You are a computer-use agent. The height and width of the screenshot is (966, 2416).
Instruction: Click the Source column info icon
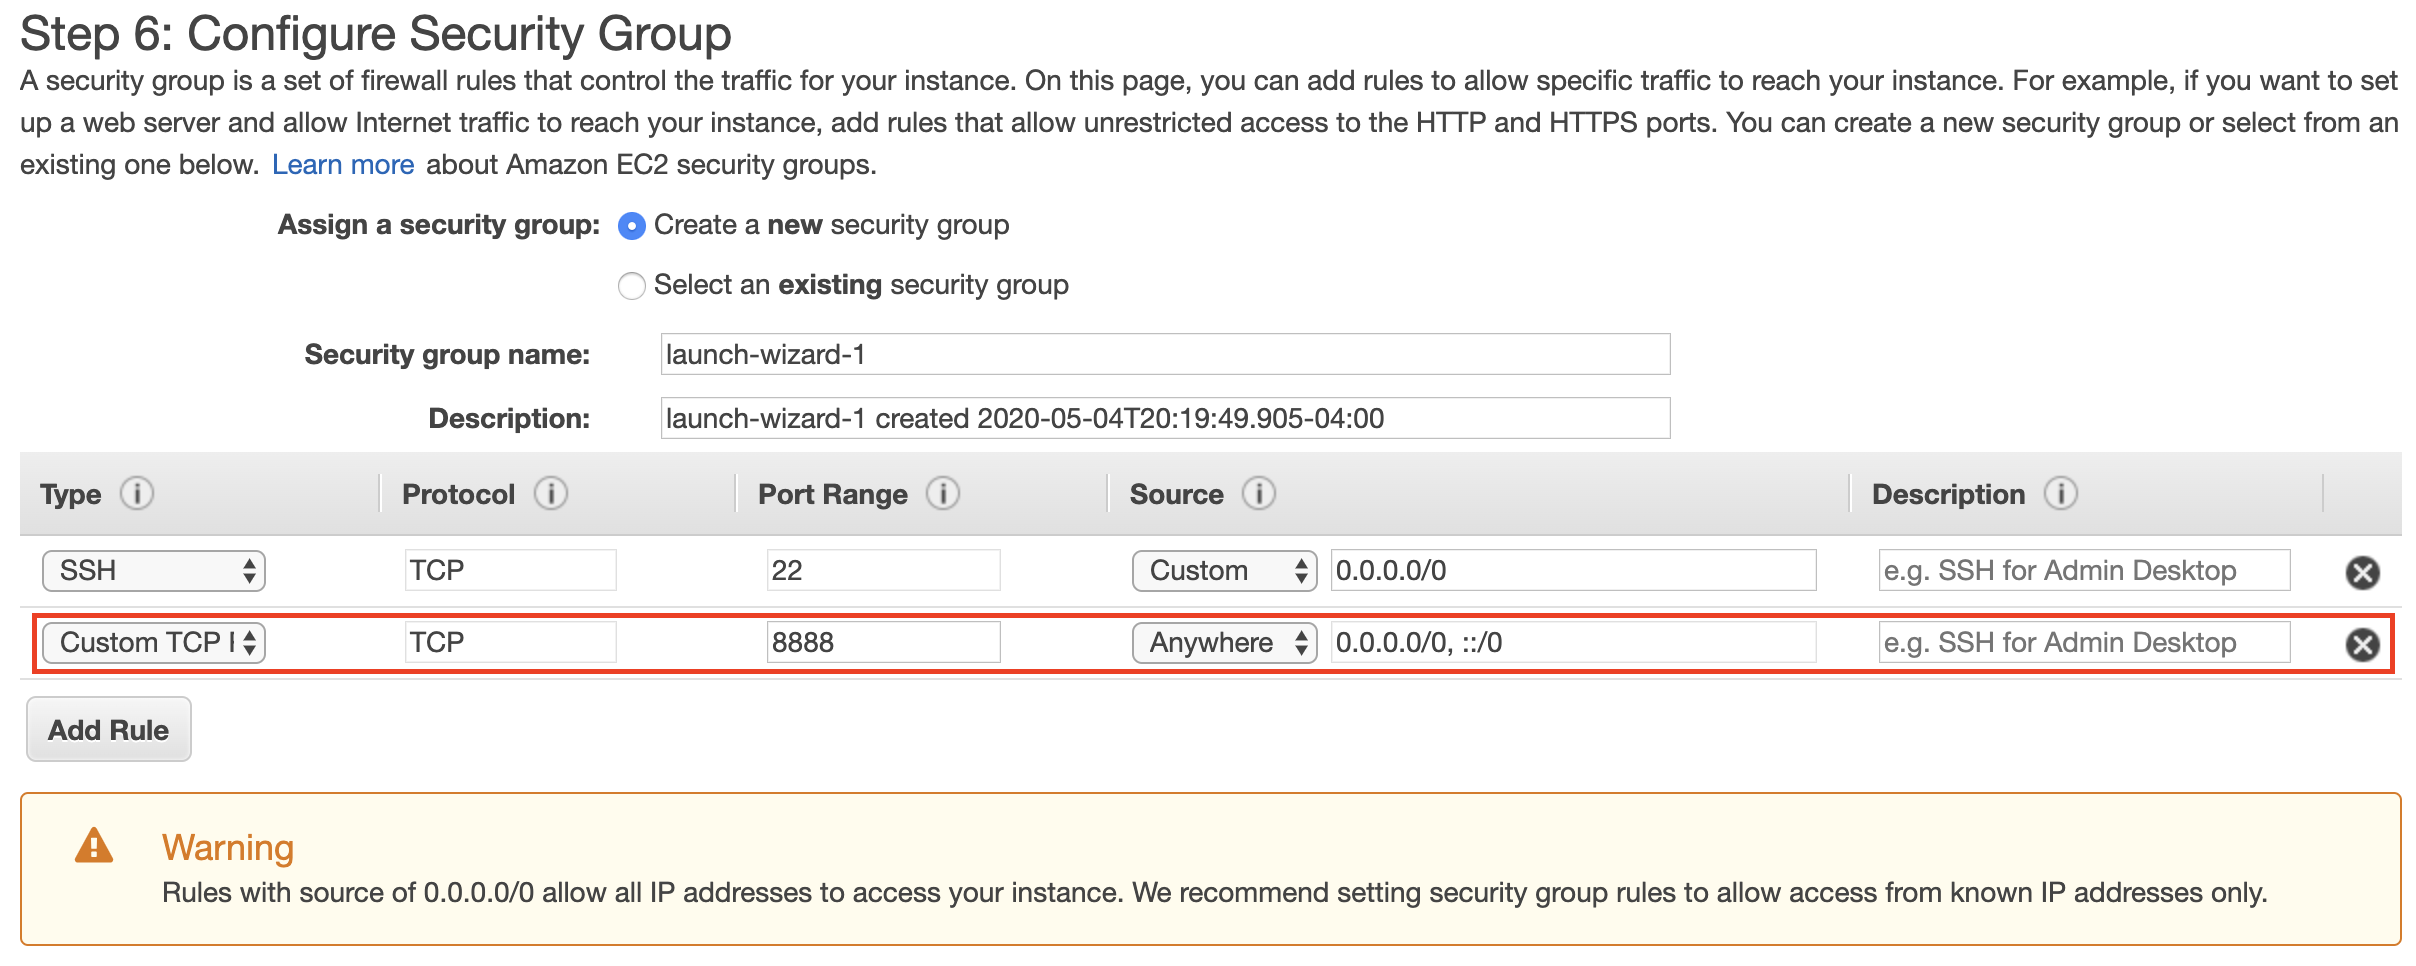coord(1259,494)
